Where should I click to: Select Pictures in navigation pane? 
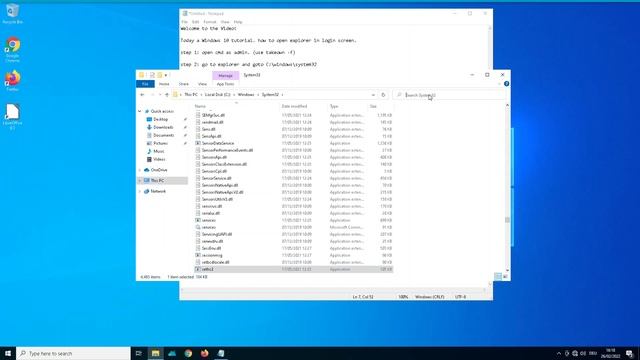[x=160, y=143]
